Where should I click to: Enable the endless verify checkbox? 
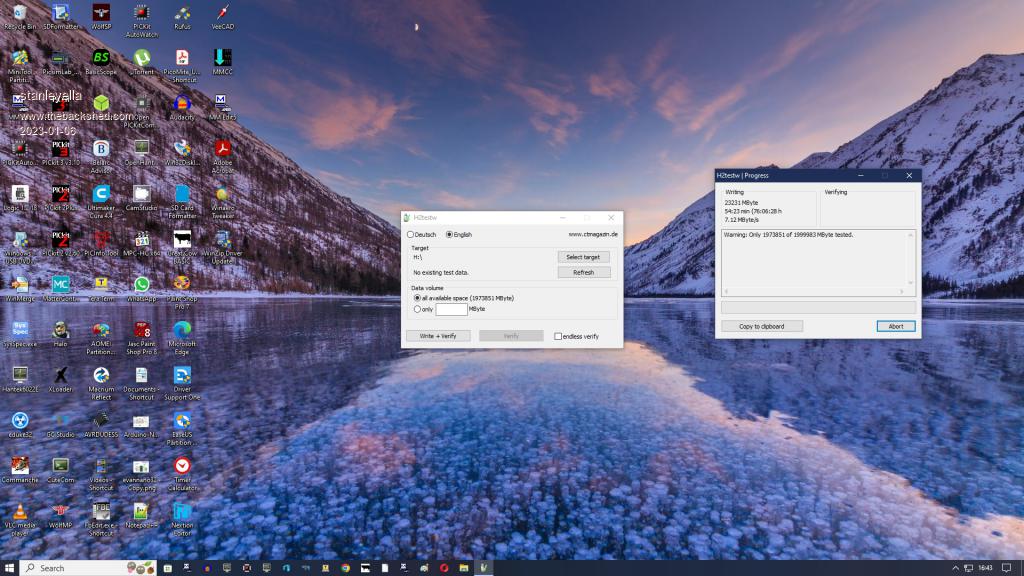(558, 336)
